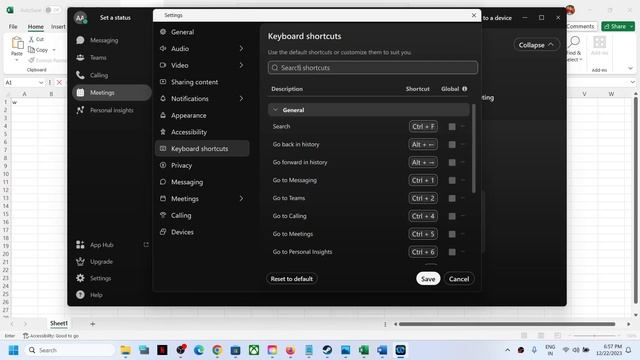Click the Upgrade crown icon
Image resolution: width=640 pixels, height=360 pixels.
pyautogui.click(x=80, y=262)
